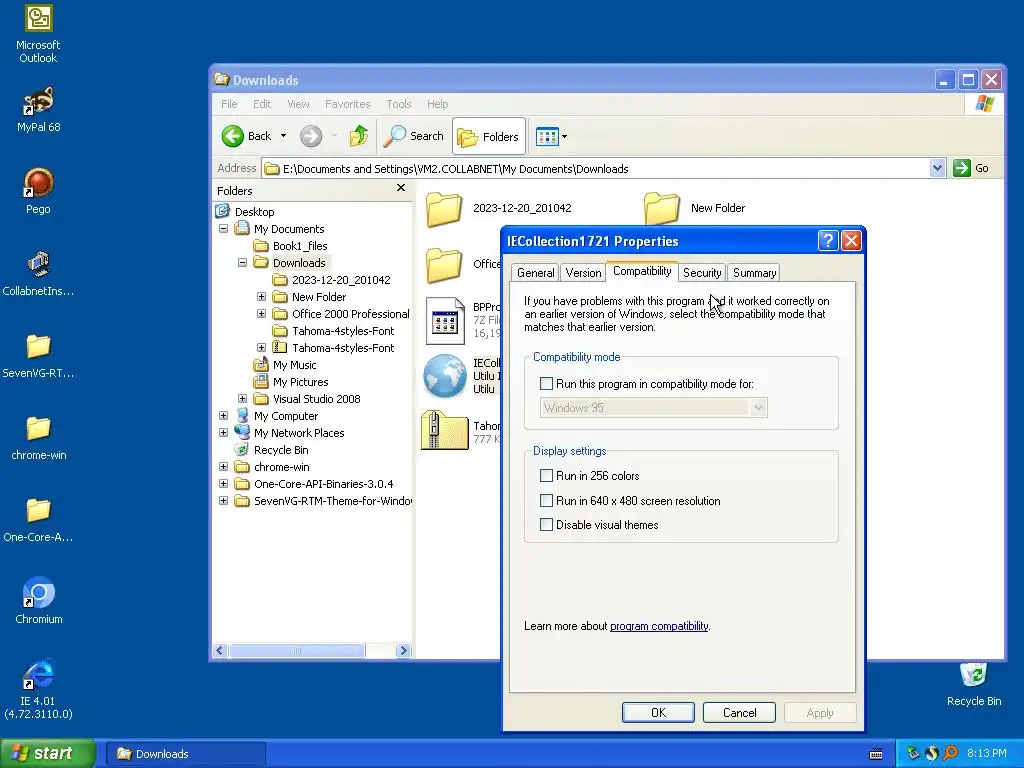Select the New Folder icon in file pane
1024x768 pixels.
662,208
